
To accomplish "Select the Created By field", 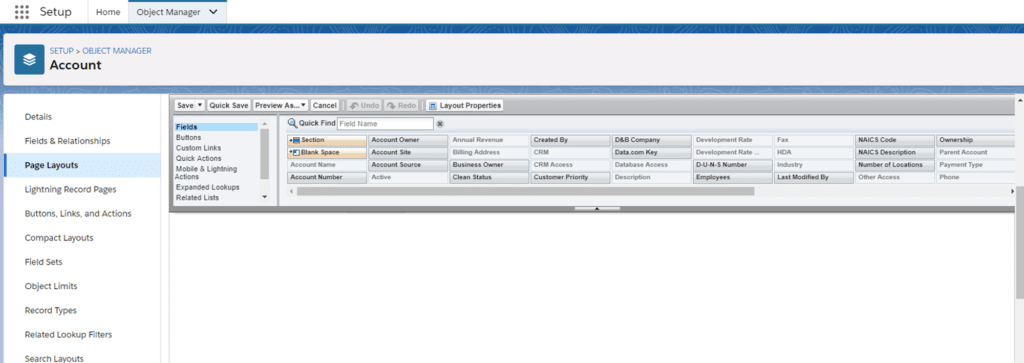I will (570, 140).
